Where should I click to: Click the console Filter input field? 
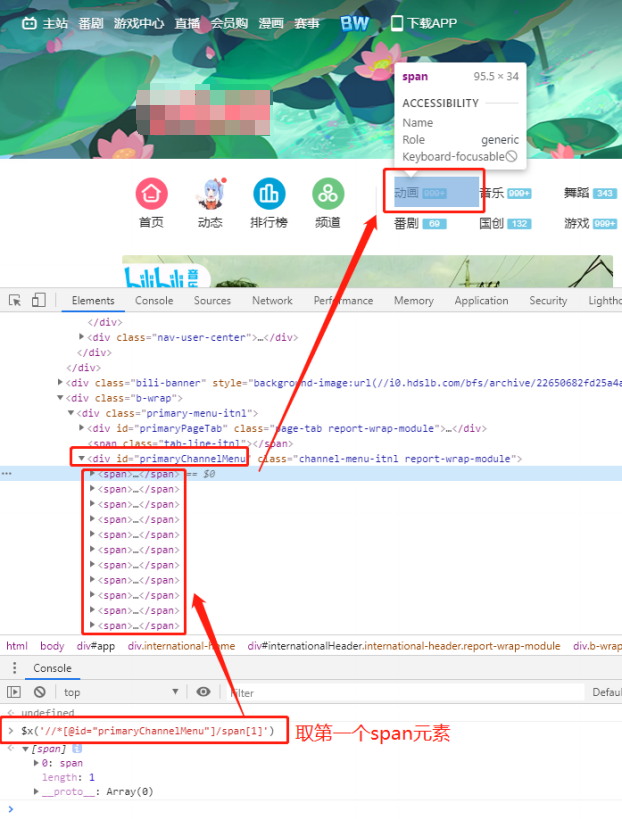click(406, 693)
